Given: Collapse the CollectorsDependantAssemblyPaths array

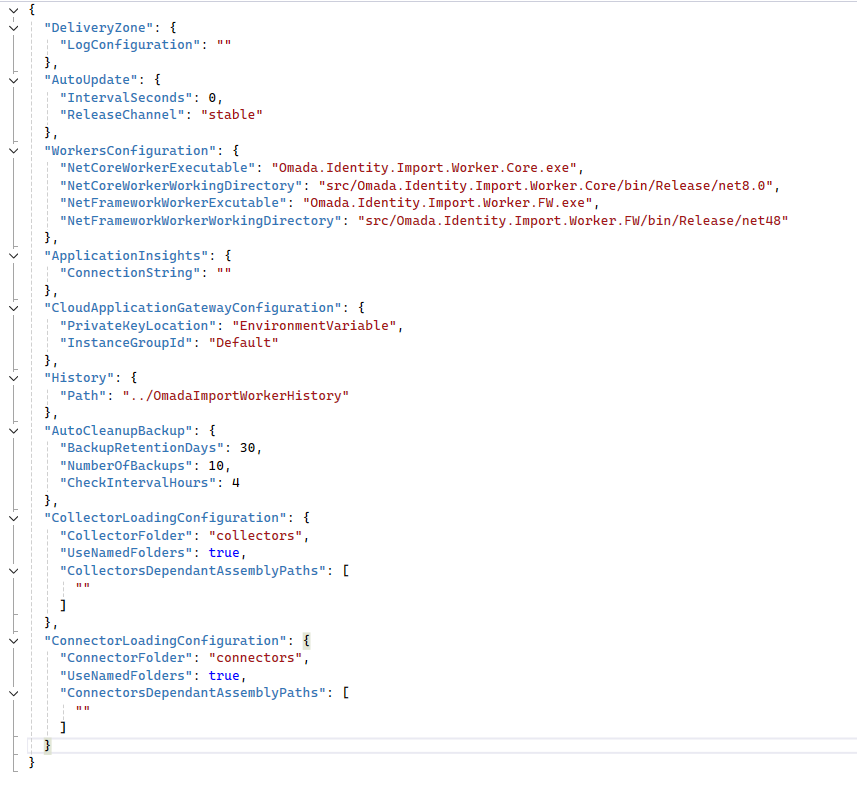Looking at the screenshot, I should pyautogui.click(x=13, y=570).
